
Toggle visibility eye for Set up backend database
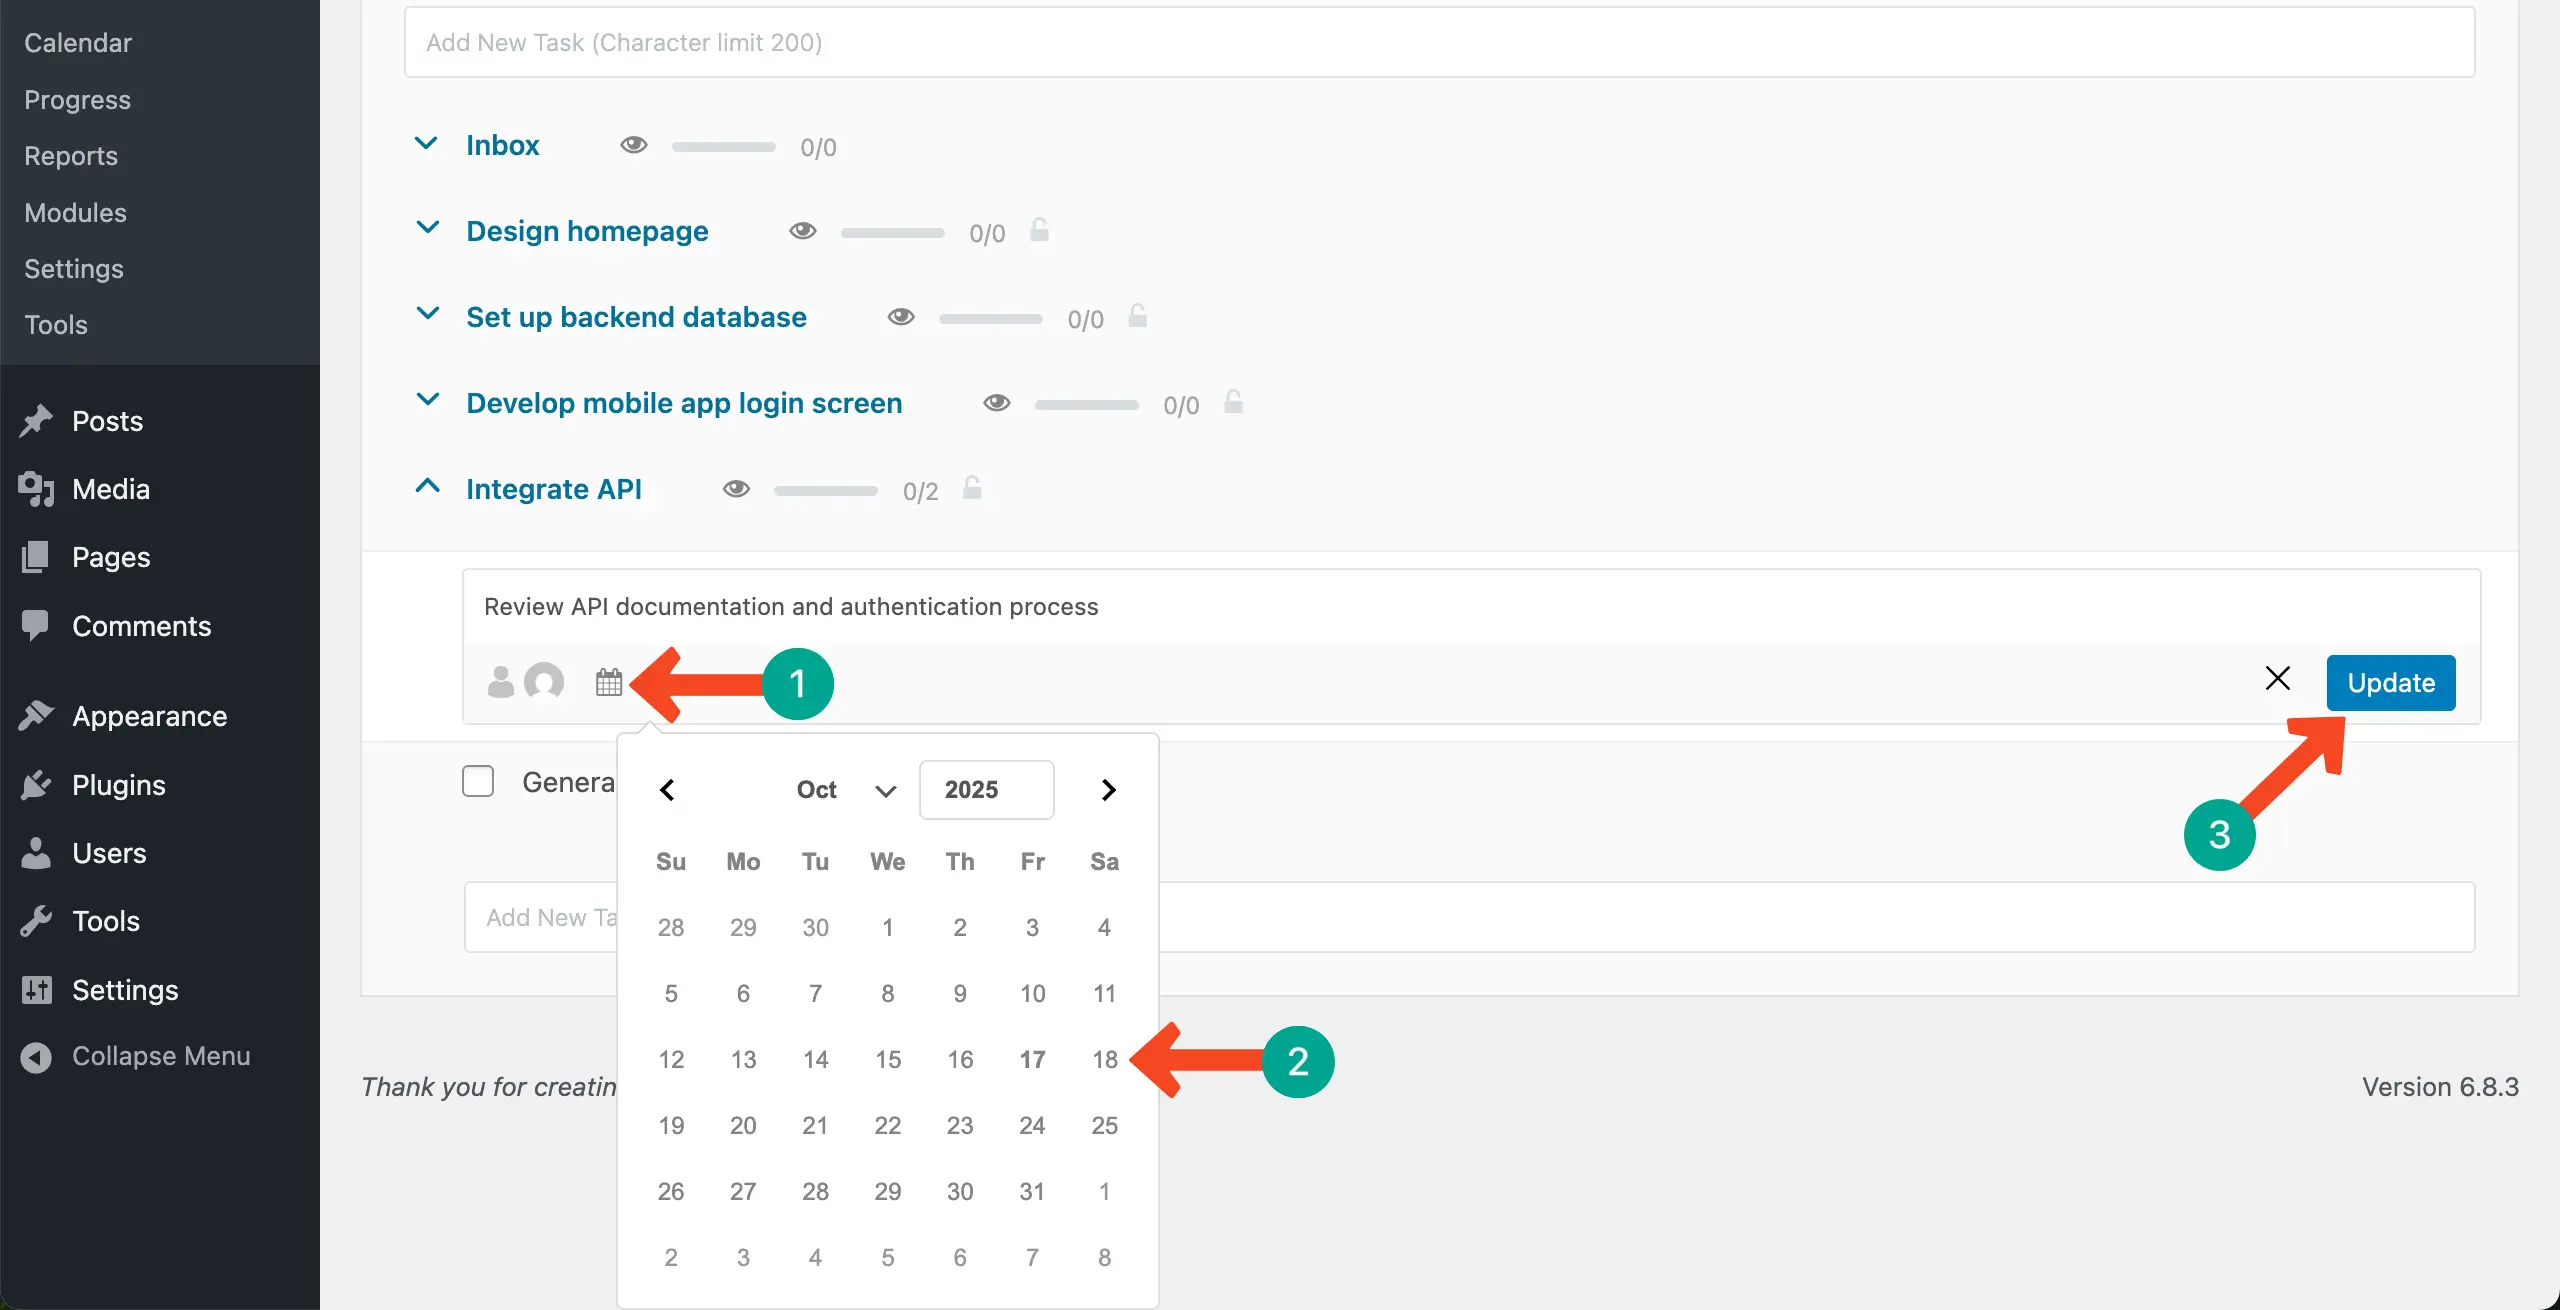click(x=900, y=317)
